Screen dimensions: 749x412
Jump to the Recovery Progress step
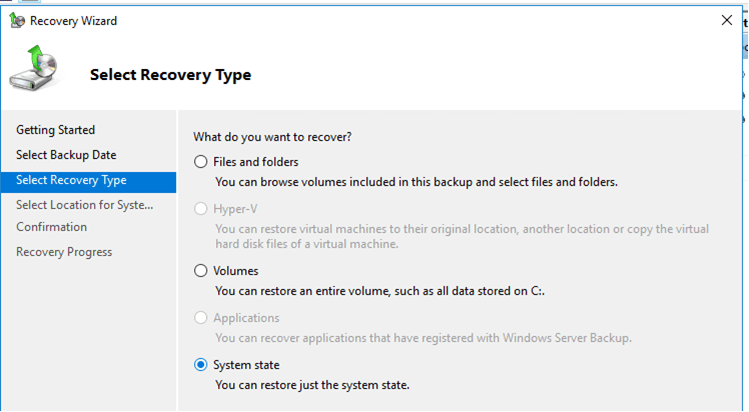[64, 252]
